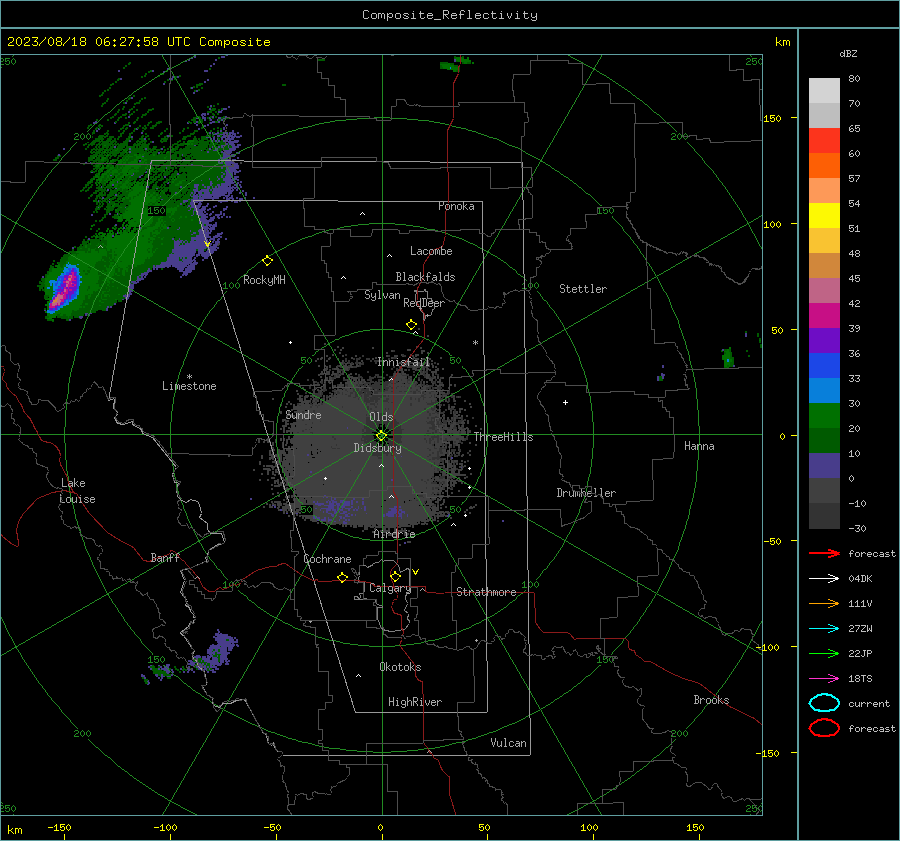Select the slate-purple swatch between 10 and 0

coord(824,466)
